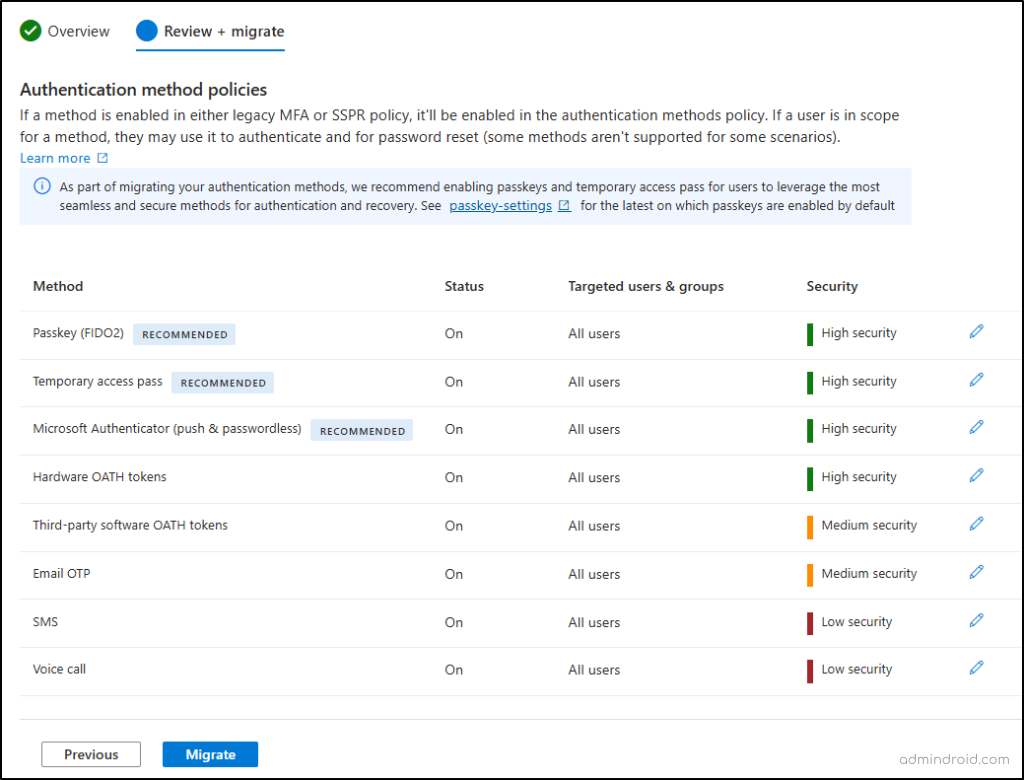The width and height of the screenshot is (1024, 780).
Task: Click the green High security bar for Passkey
Action: (x=810, y=332)
